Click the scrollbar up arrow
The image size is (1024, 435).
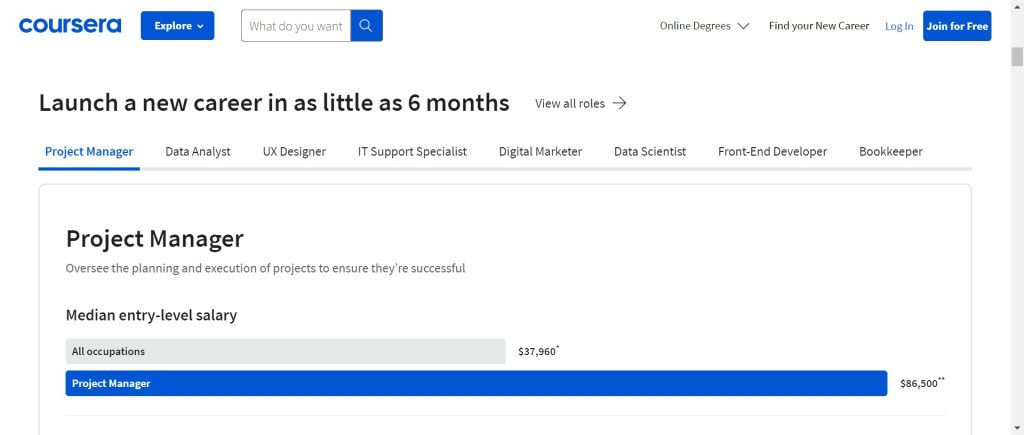(1016, 8)
